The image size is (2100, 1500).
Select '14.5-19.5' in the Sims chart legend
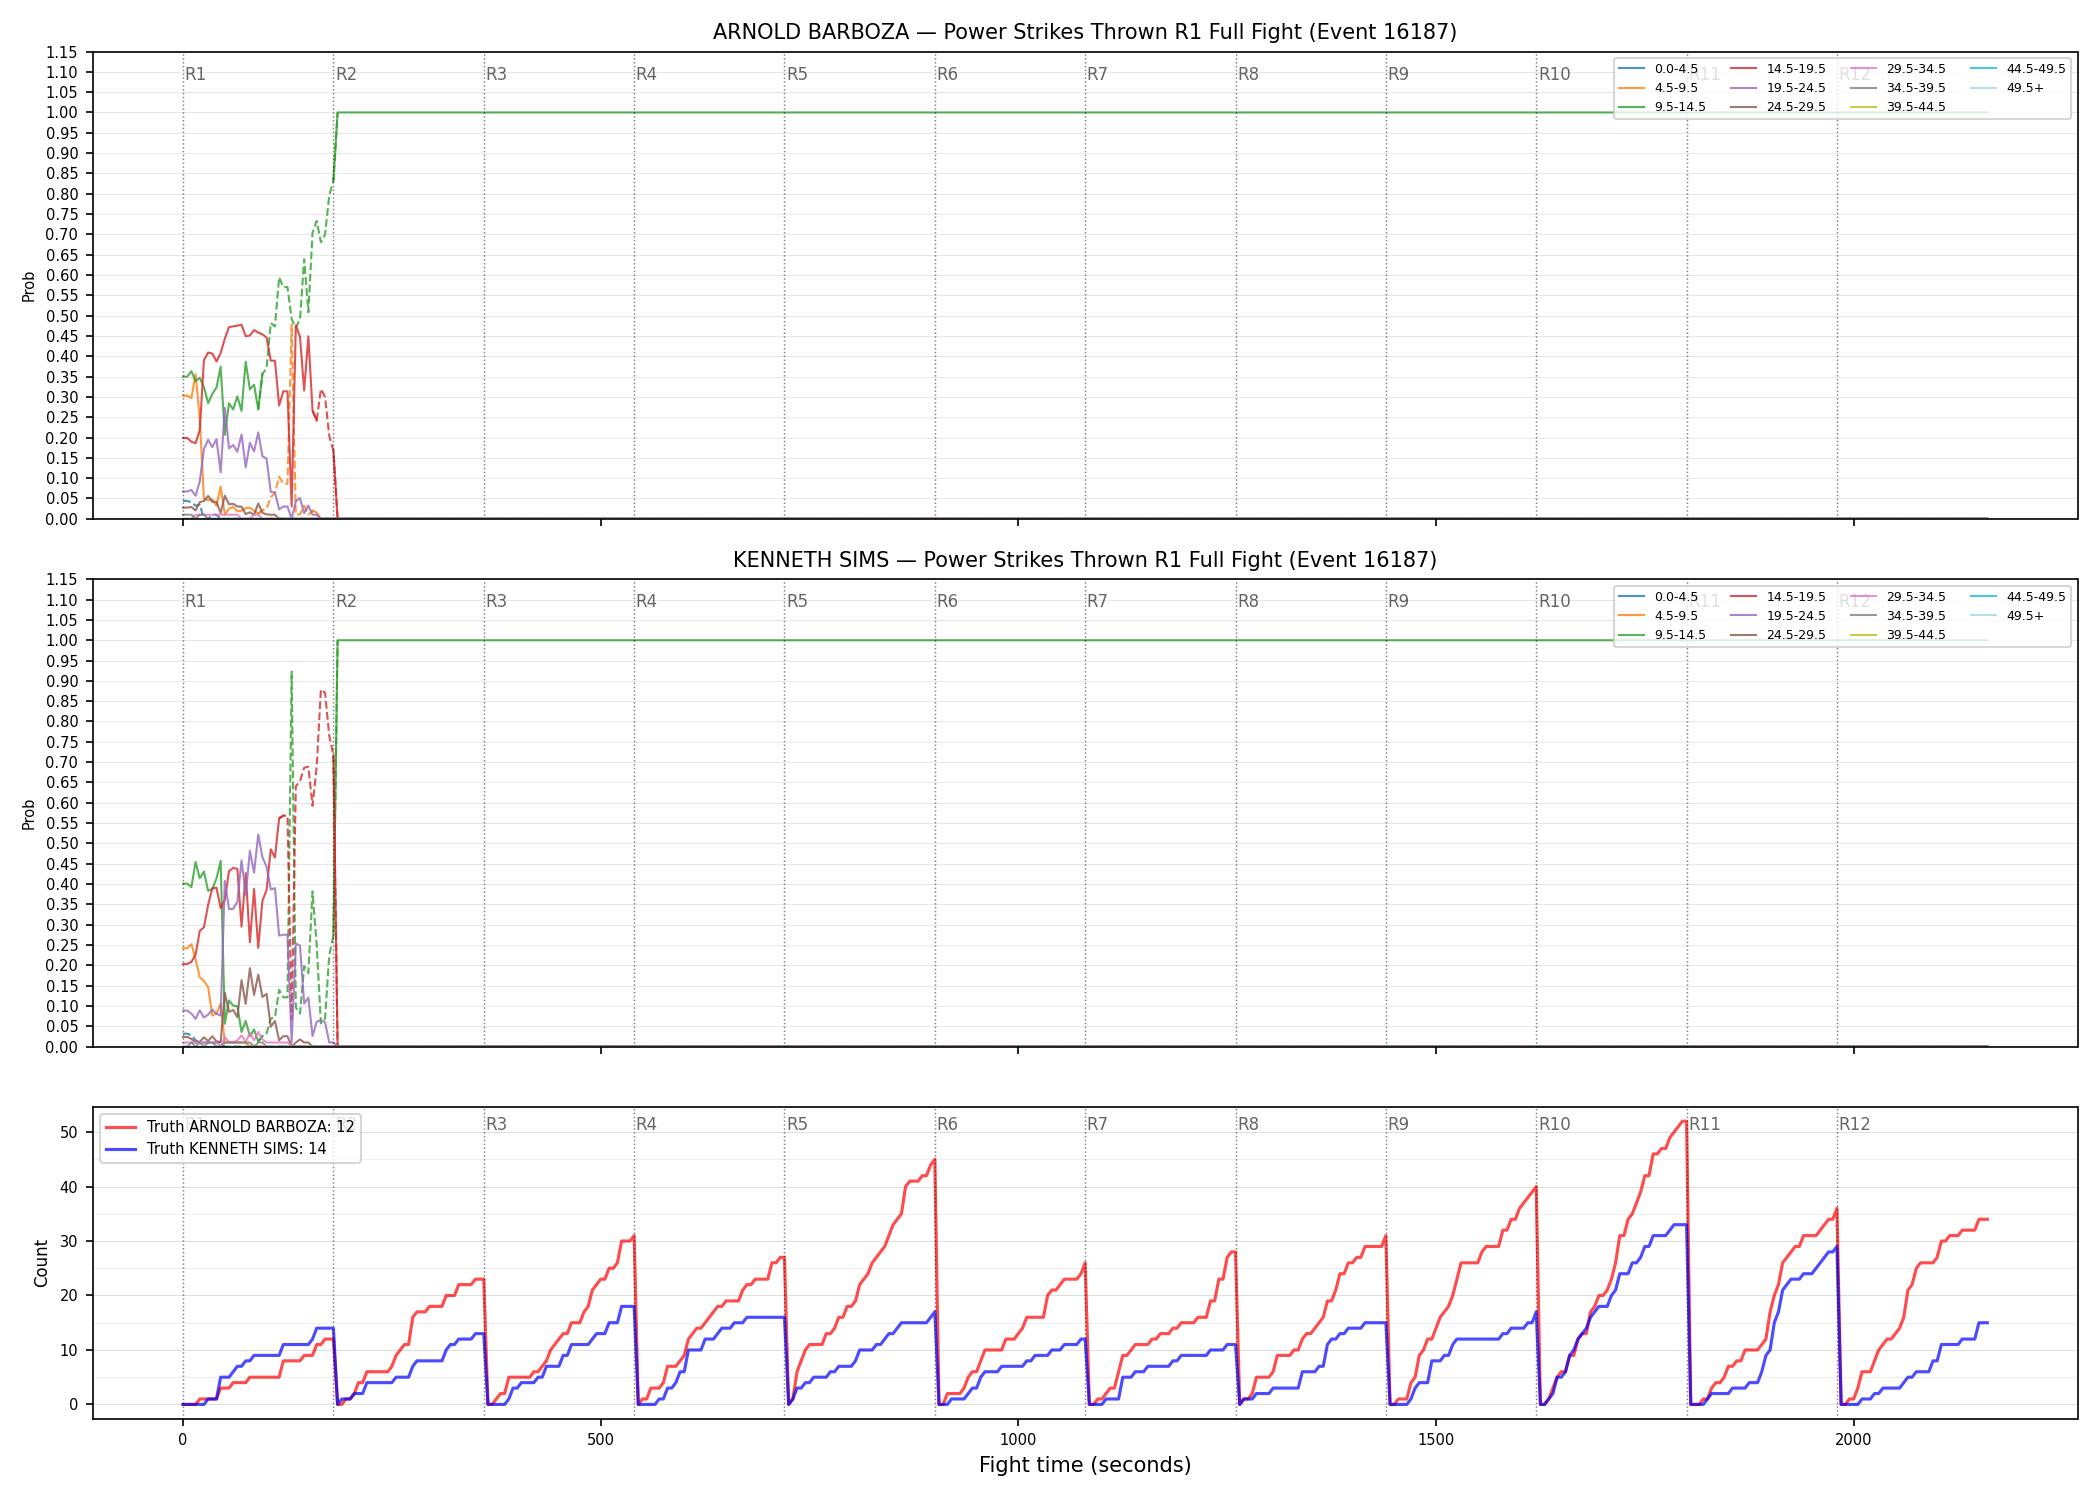tap(1796, 597)
